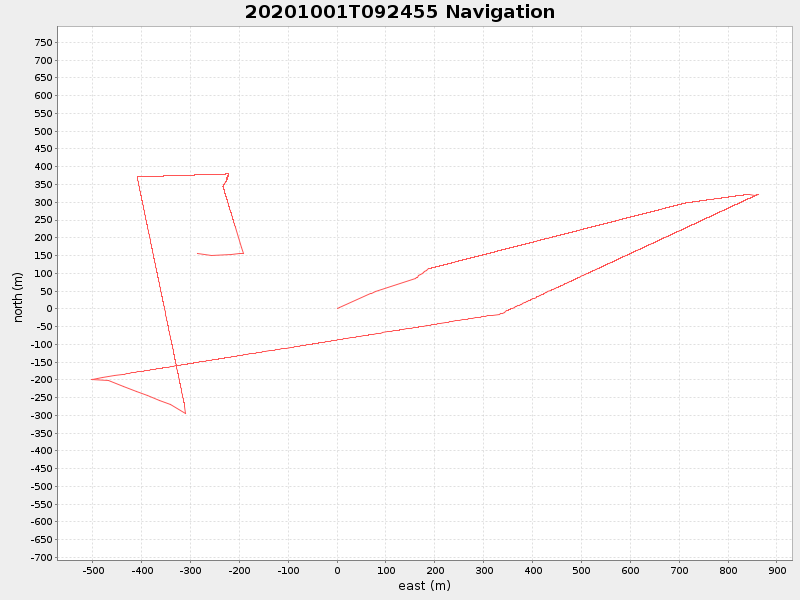Click the 200 north axis tick label
This screenshot has height=600, width=800.
point(43,237)
